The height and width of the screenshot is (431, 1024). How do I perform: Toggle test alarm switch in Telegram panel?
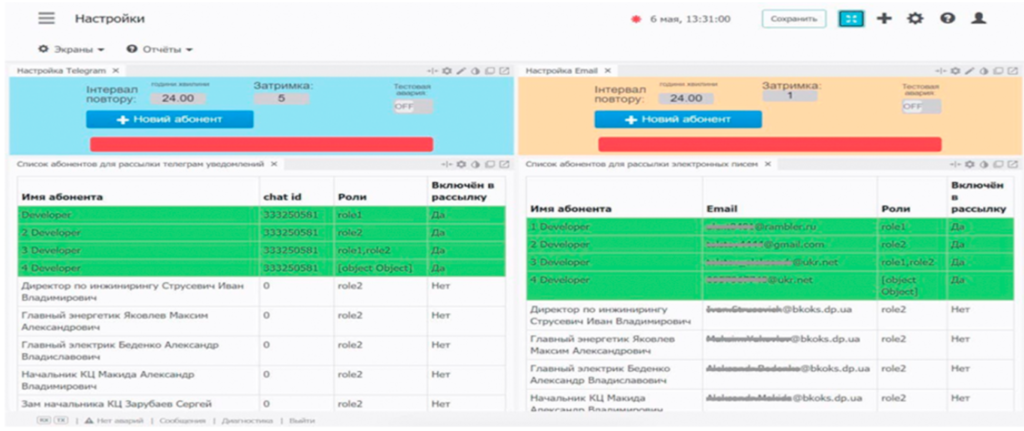[x=413, y=106]
